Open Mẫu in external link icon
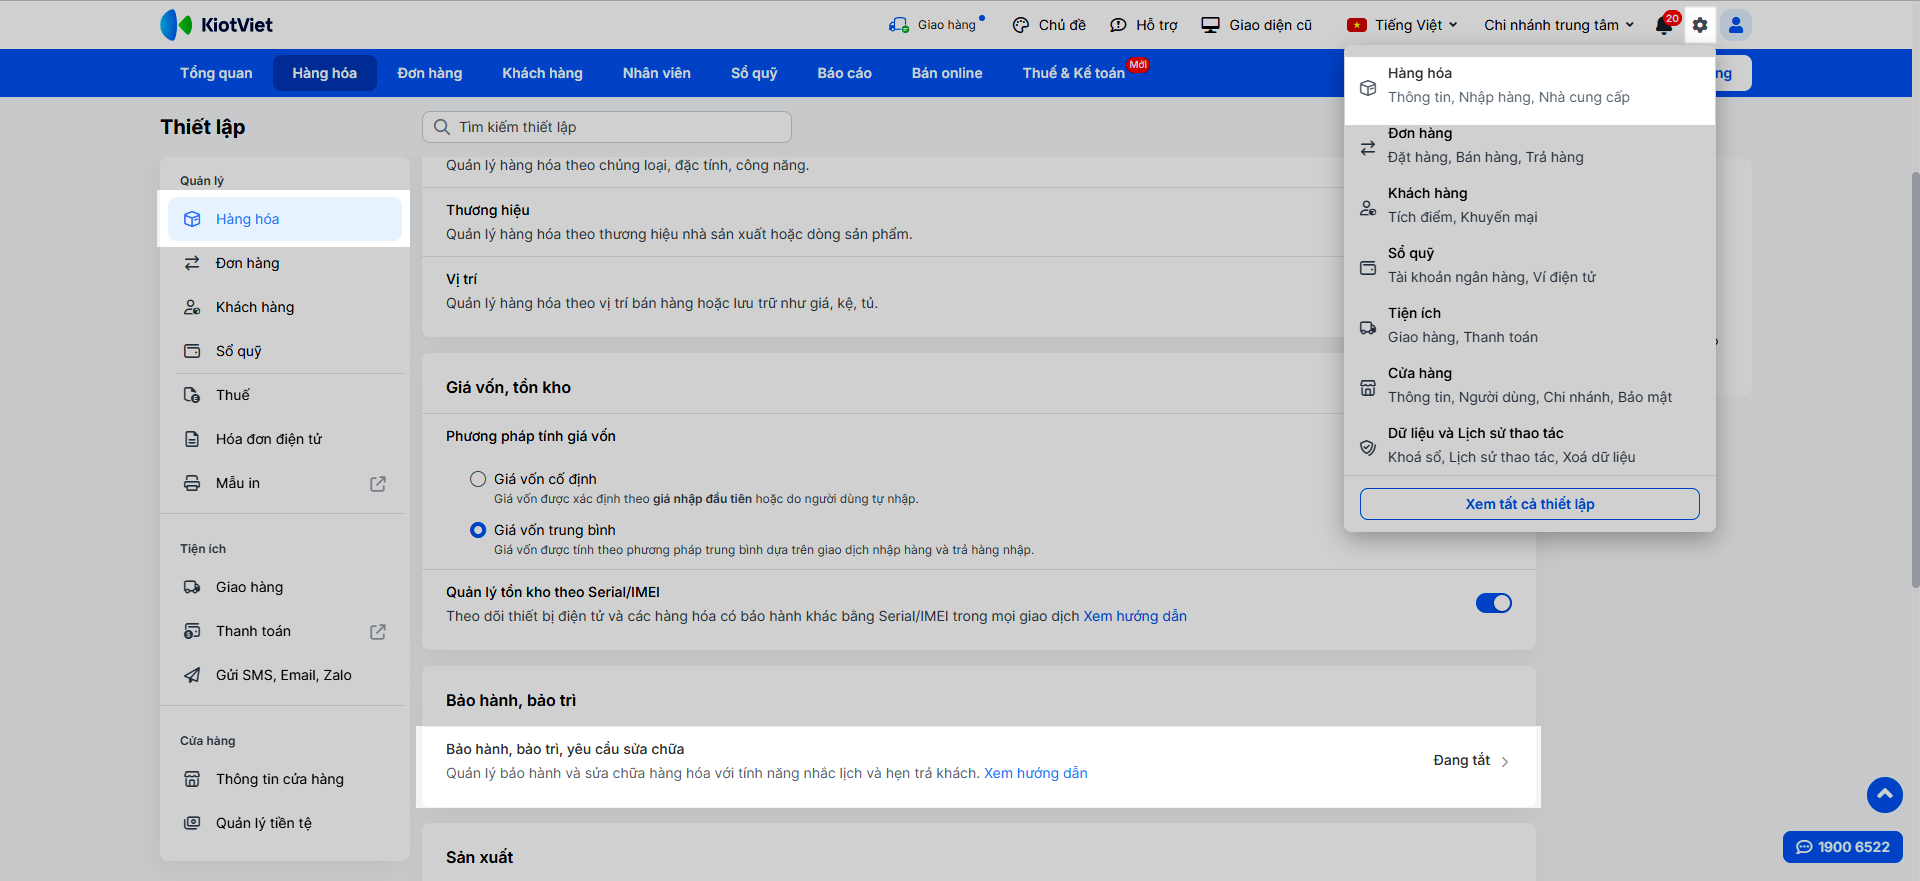Viewport: 1920px width, 881px height. tap(378, 484)
